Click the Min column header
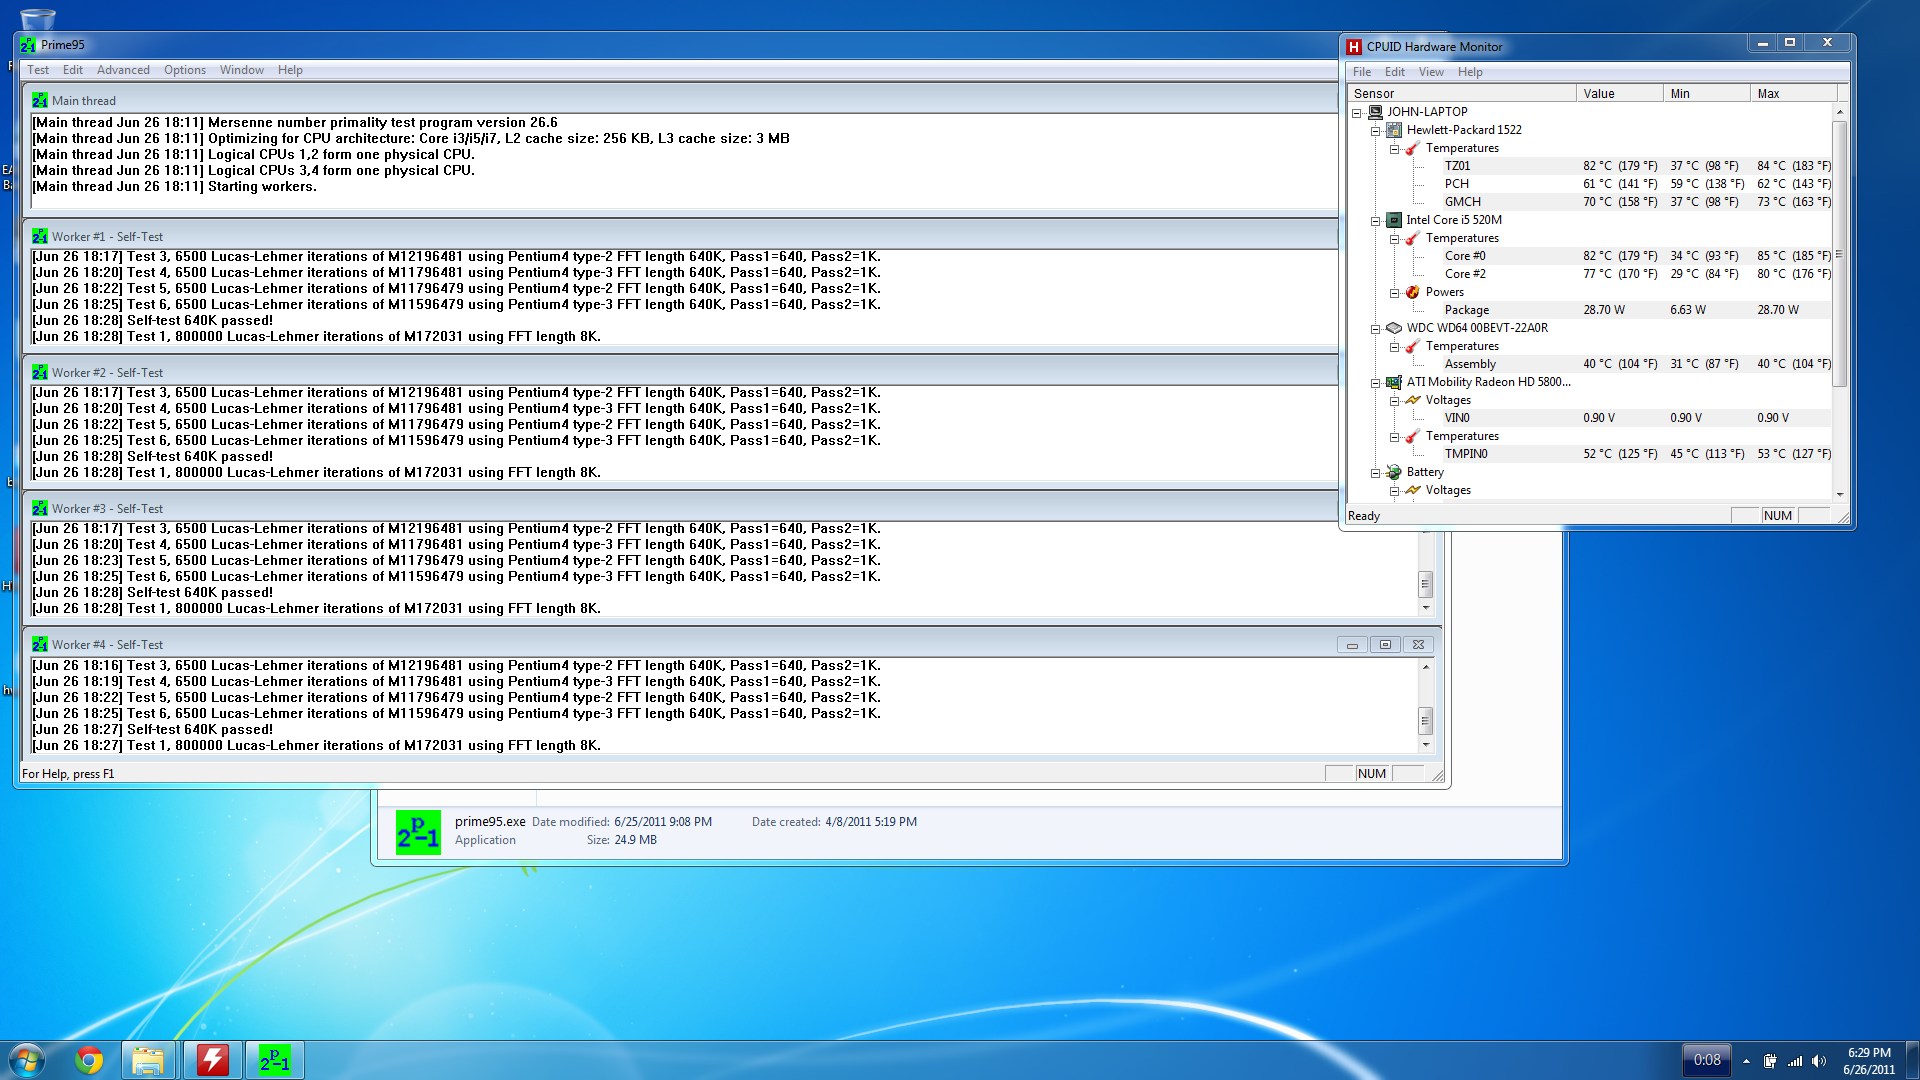This screenshot has height=1080, width=1920. (x=1707, y=94)
